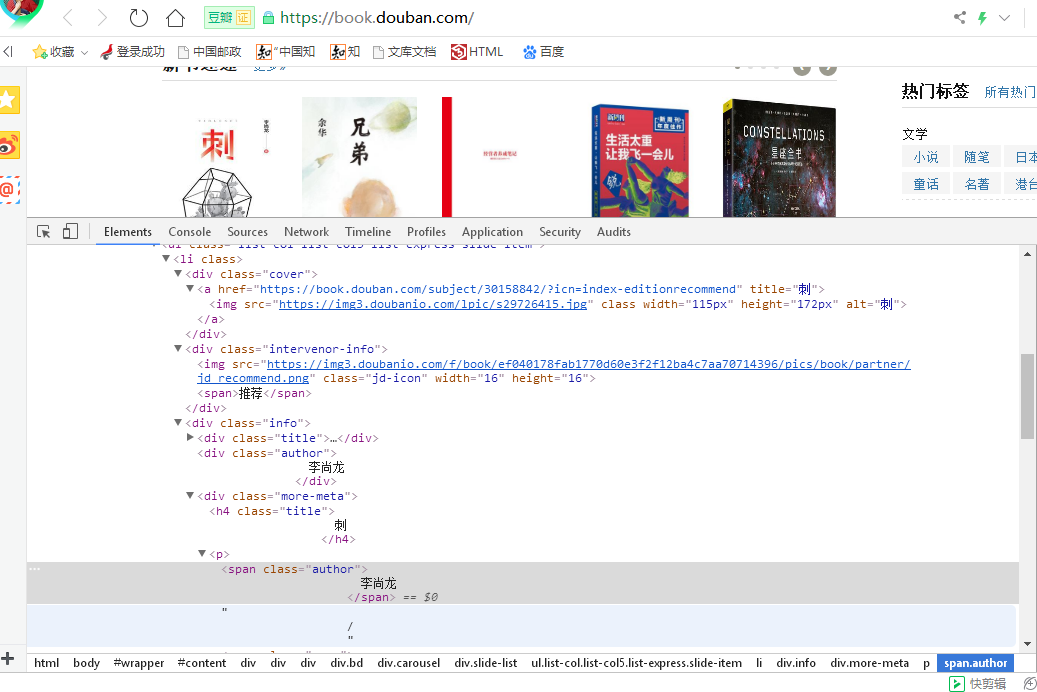Click div.carousel in the DOM breadcrumb
The height and width of the screenshot is (692, 1037).
coord(409,663)
